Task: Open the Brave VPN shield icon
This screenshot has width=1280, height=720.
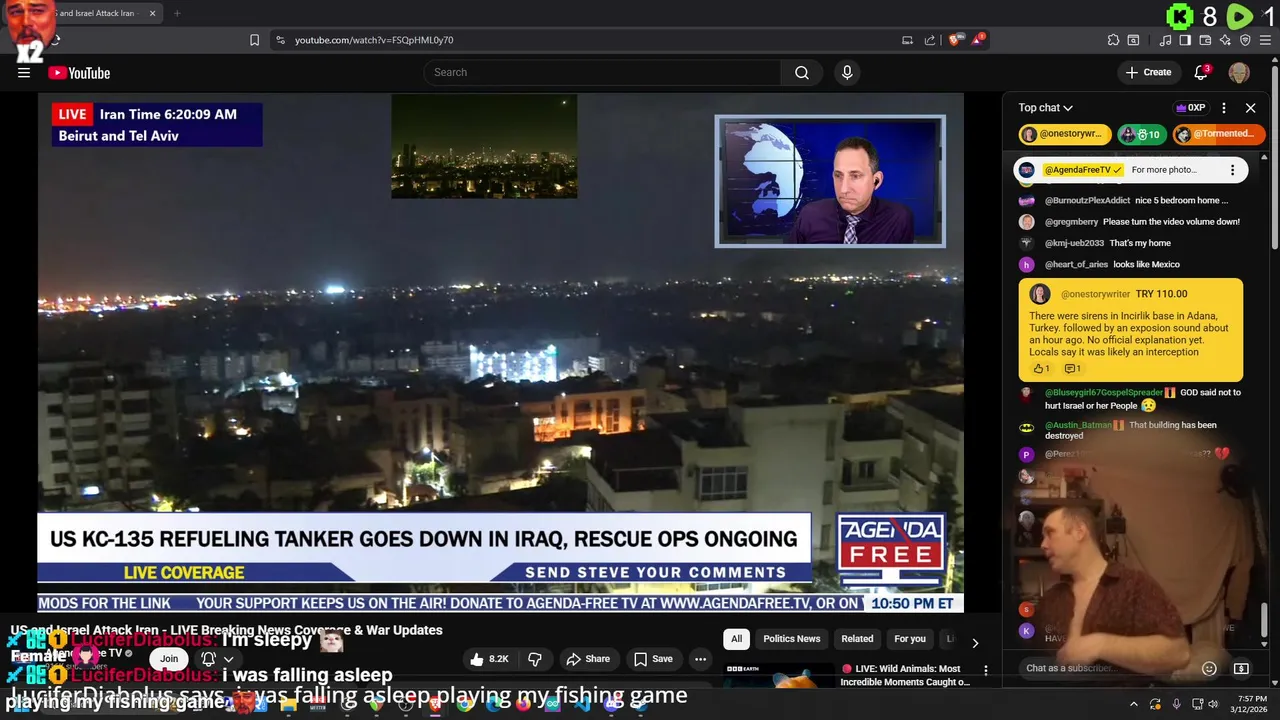Action: click(x=1245, y=40)
